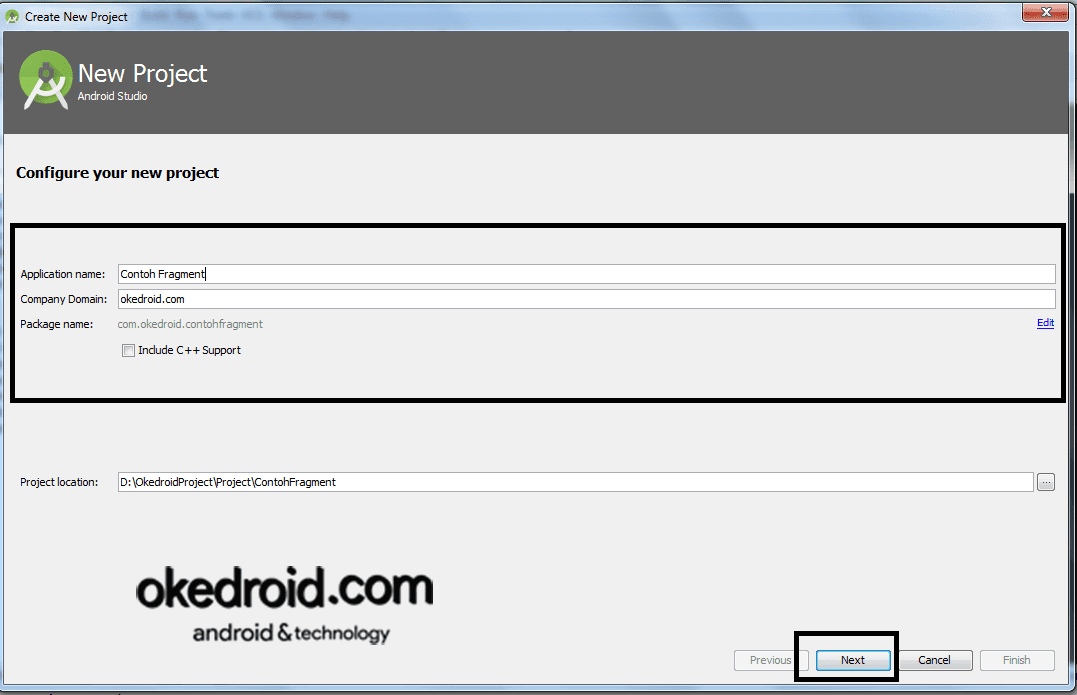Screen dimensions: 1077x695
Task: Click the Finish button
Action: pyautogui.click(x=1017, y=660)
